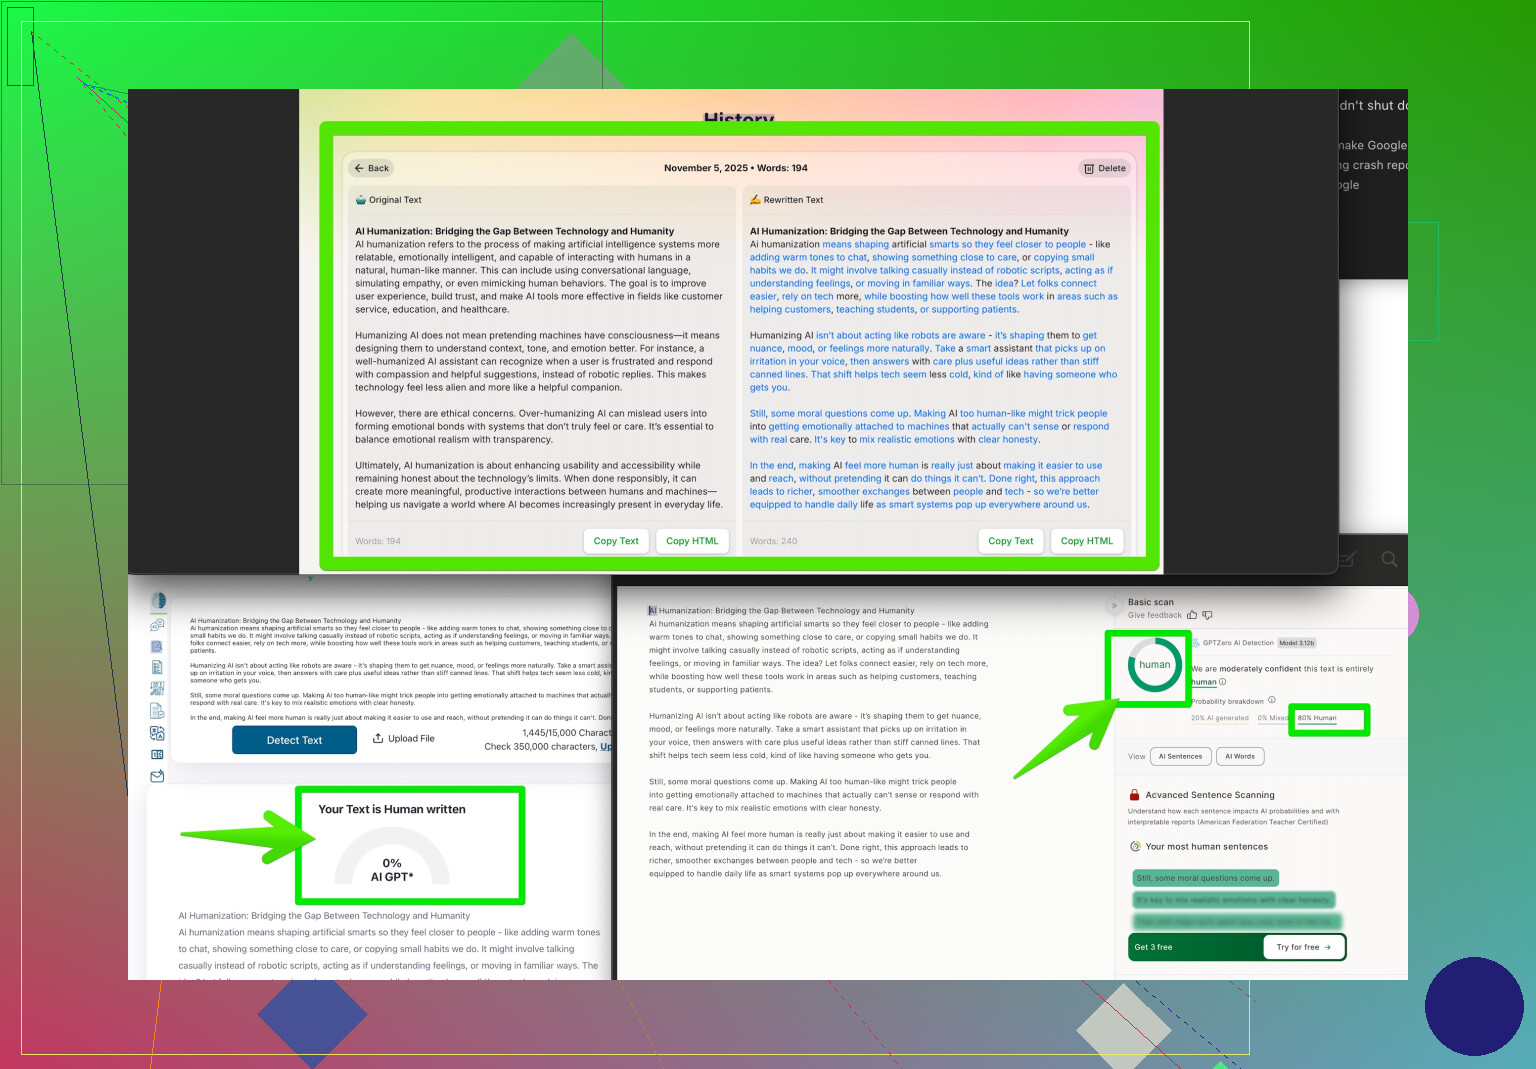Expand the Probability breakdown info tooltip
The width and height of the screenshot is (1536, 1069).
click(1271, 700)
